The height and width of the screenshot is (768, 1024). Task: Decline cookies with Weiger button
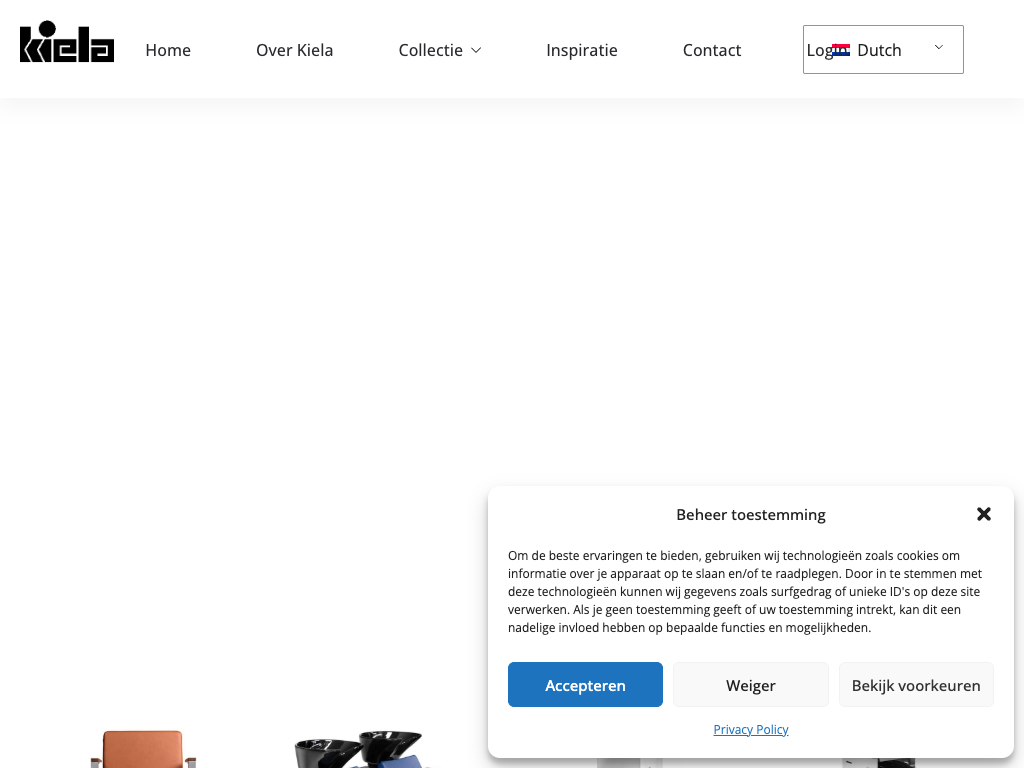[x=751, y=684]
